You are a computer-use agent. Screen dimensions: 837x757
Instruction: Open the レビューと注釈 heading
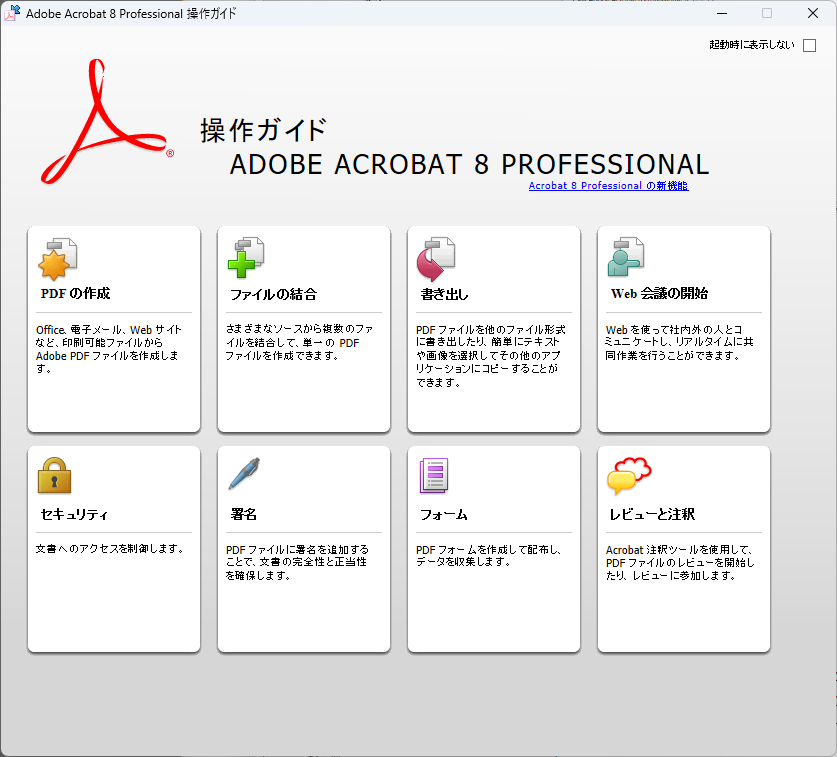click(x=652, y=514)
